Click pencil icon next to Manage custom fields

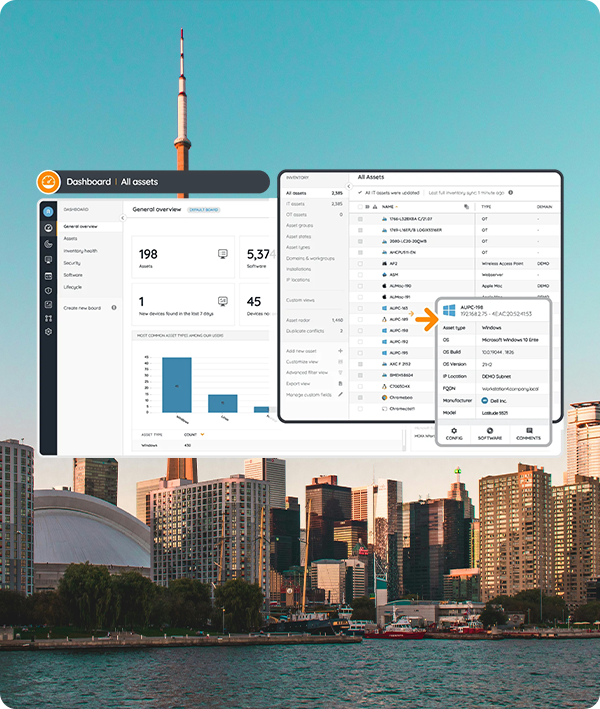tap(341, 394)
